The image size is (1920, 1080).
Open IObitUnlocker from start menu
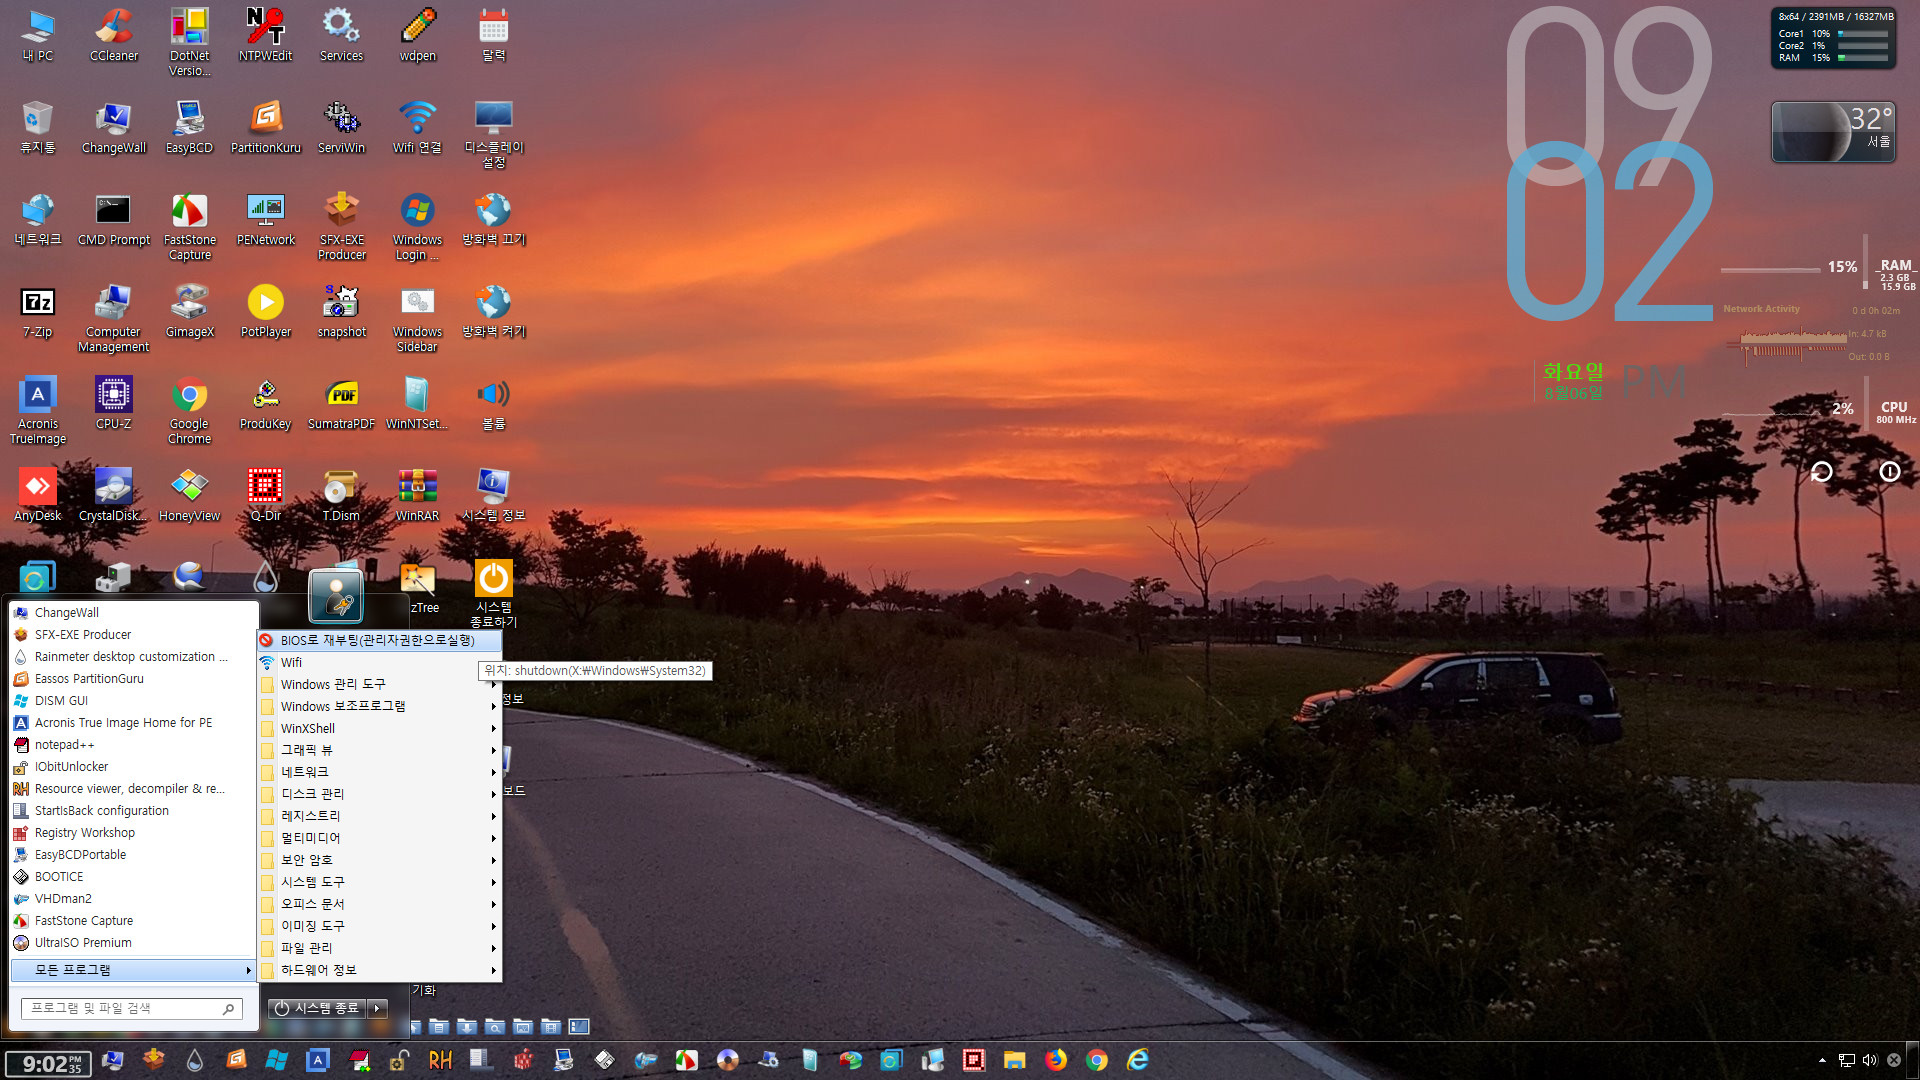click(133, 767)
